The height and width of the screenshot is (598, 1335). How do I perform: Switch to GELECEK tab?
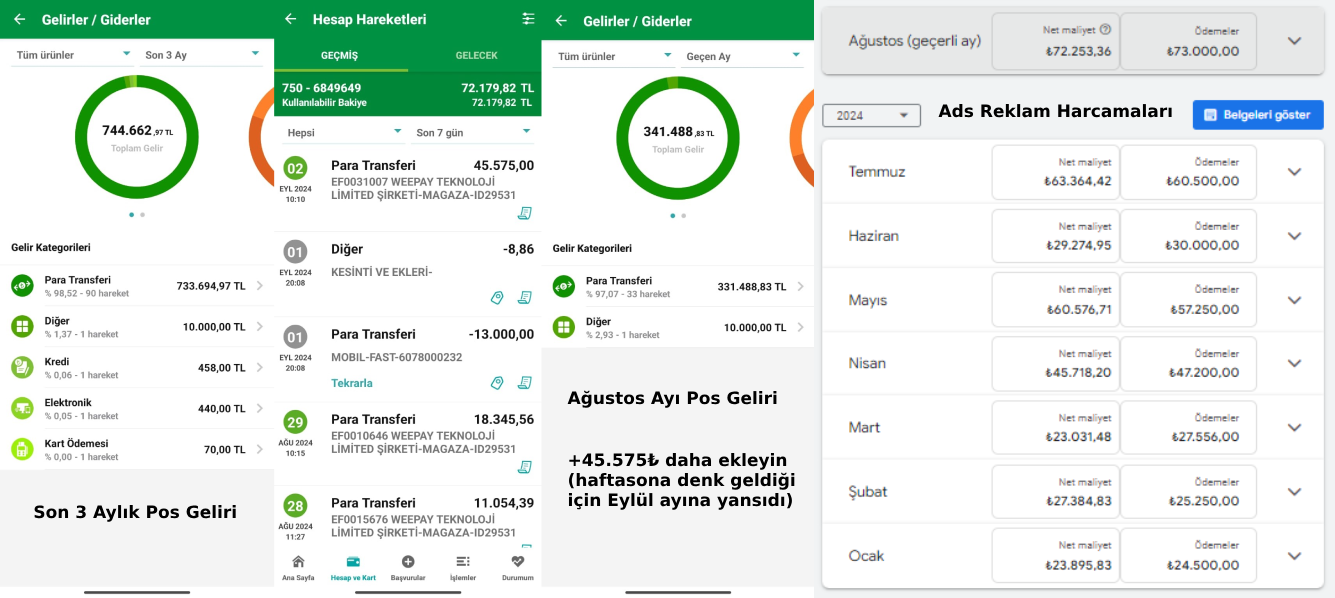pos(476,55)
